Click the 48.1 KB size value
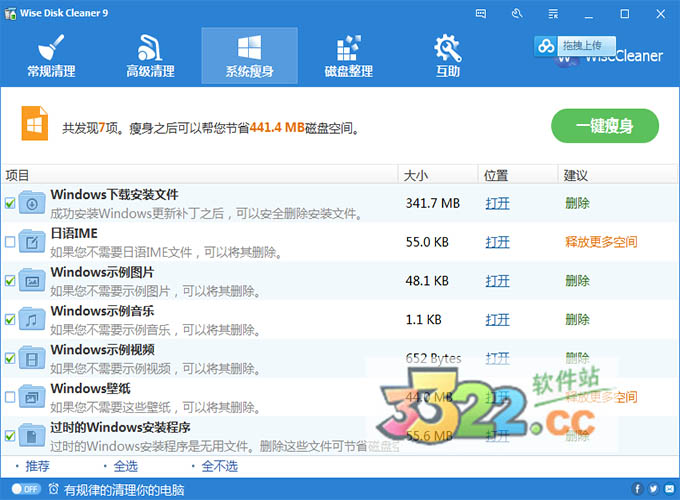The width and height of the screenshot is (680, 500). (427, 281)
